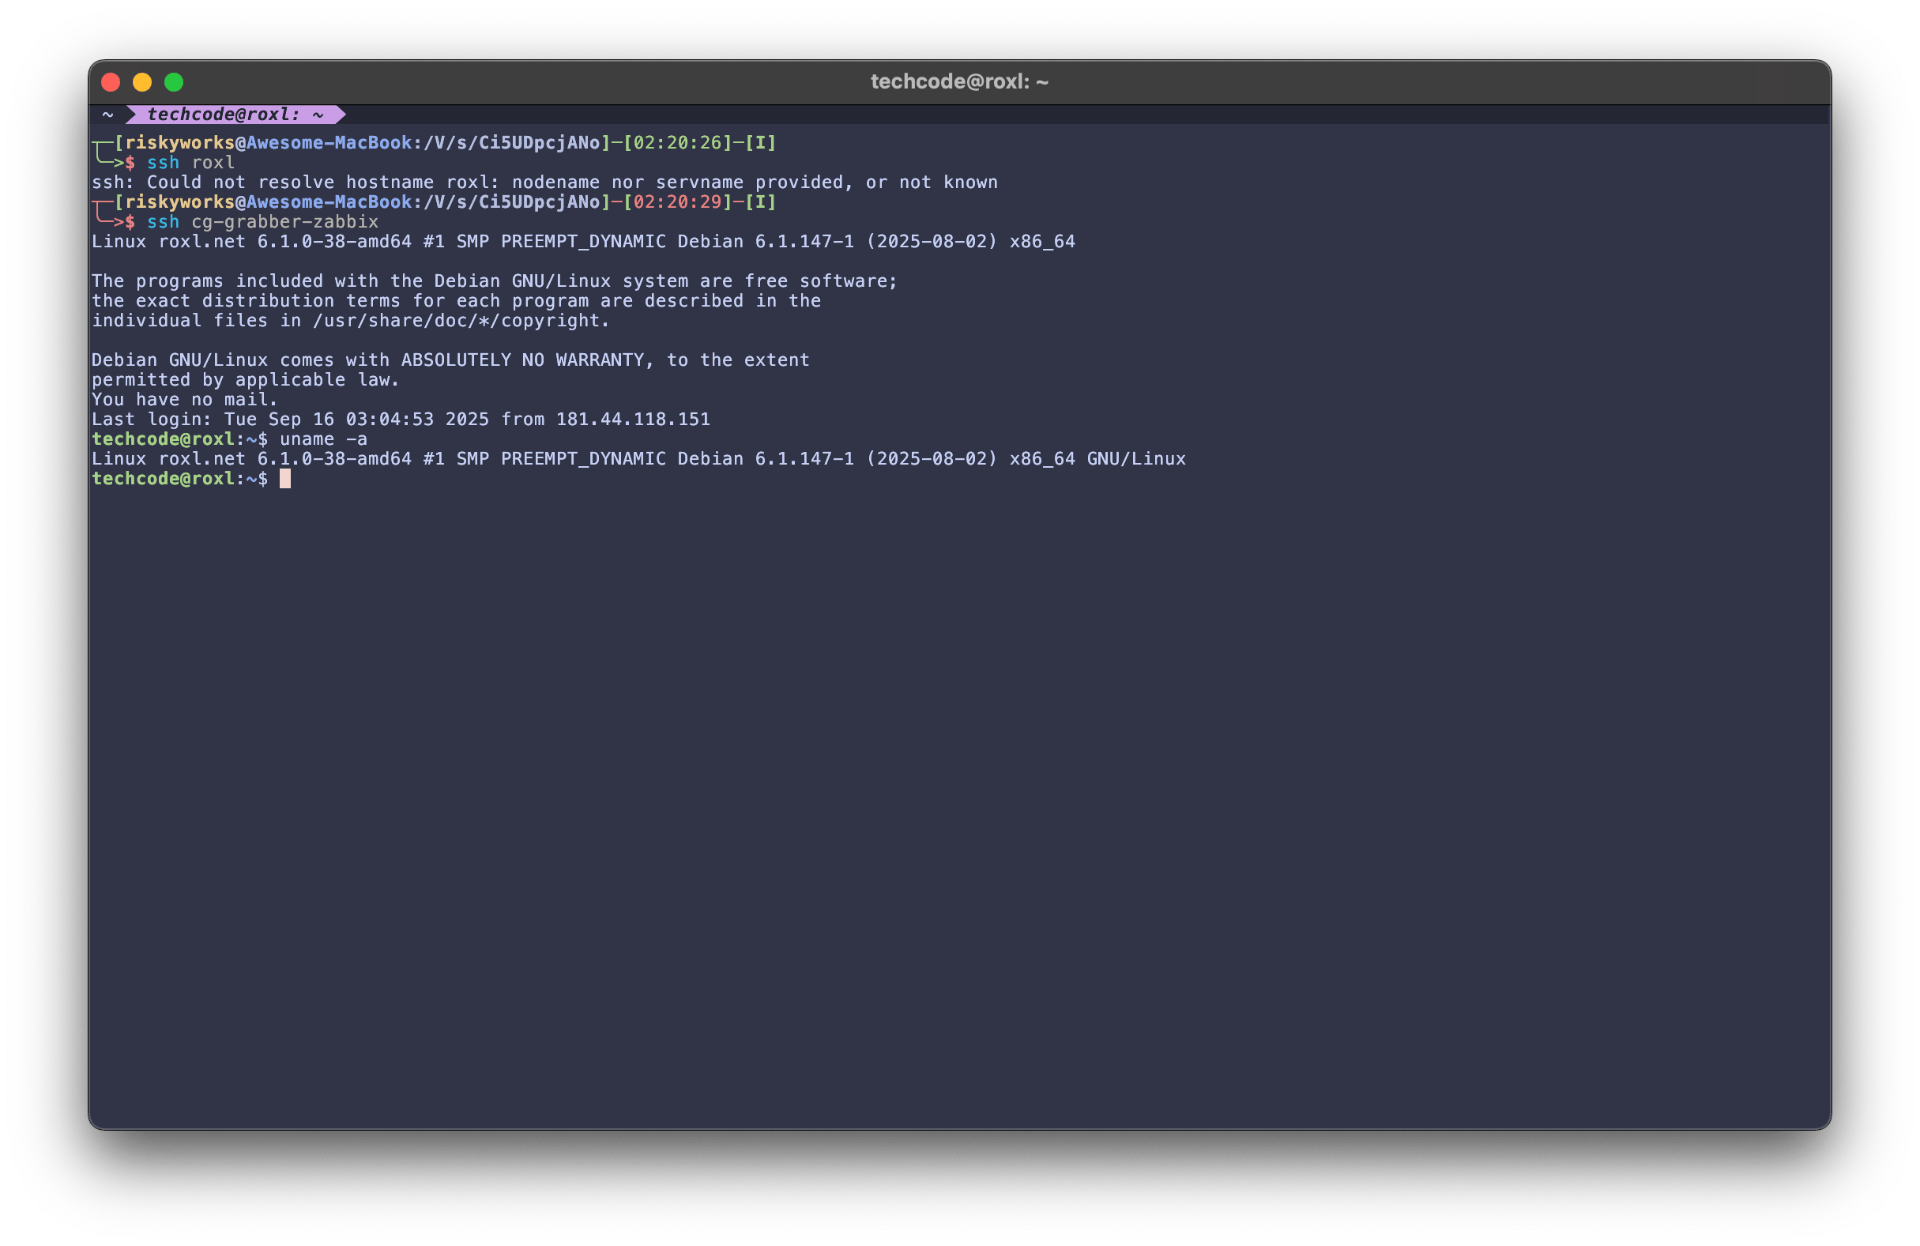This screenshot has height=1246, width=1920.
Task: Click the 'ssh roxl' command text
Action: 191,163
